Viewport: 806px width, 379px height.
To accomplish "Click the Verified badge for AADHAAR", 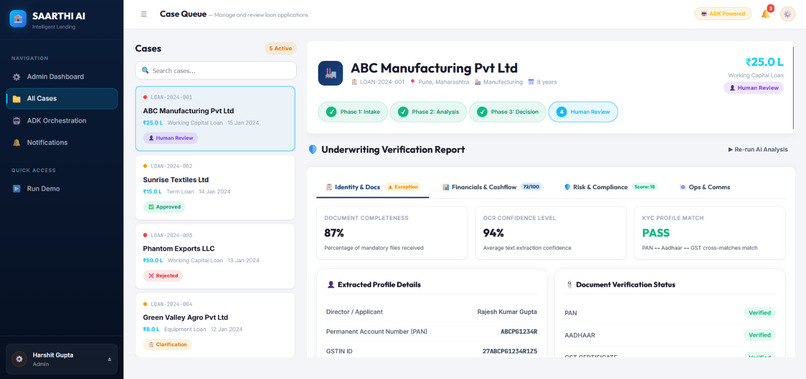I will 759,335.
